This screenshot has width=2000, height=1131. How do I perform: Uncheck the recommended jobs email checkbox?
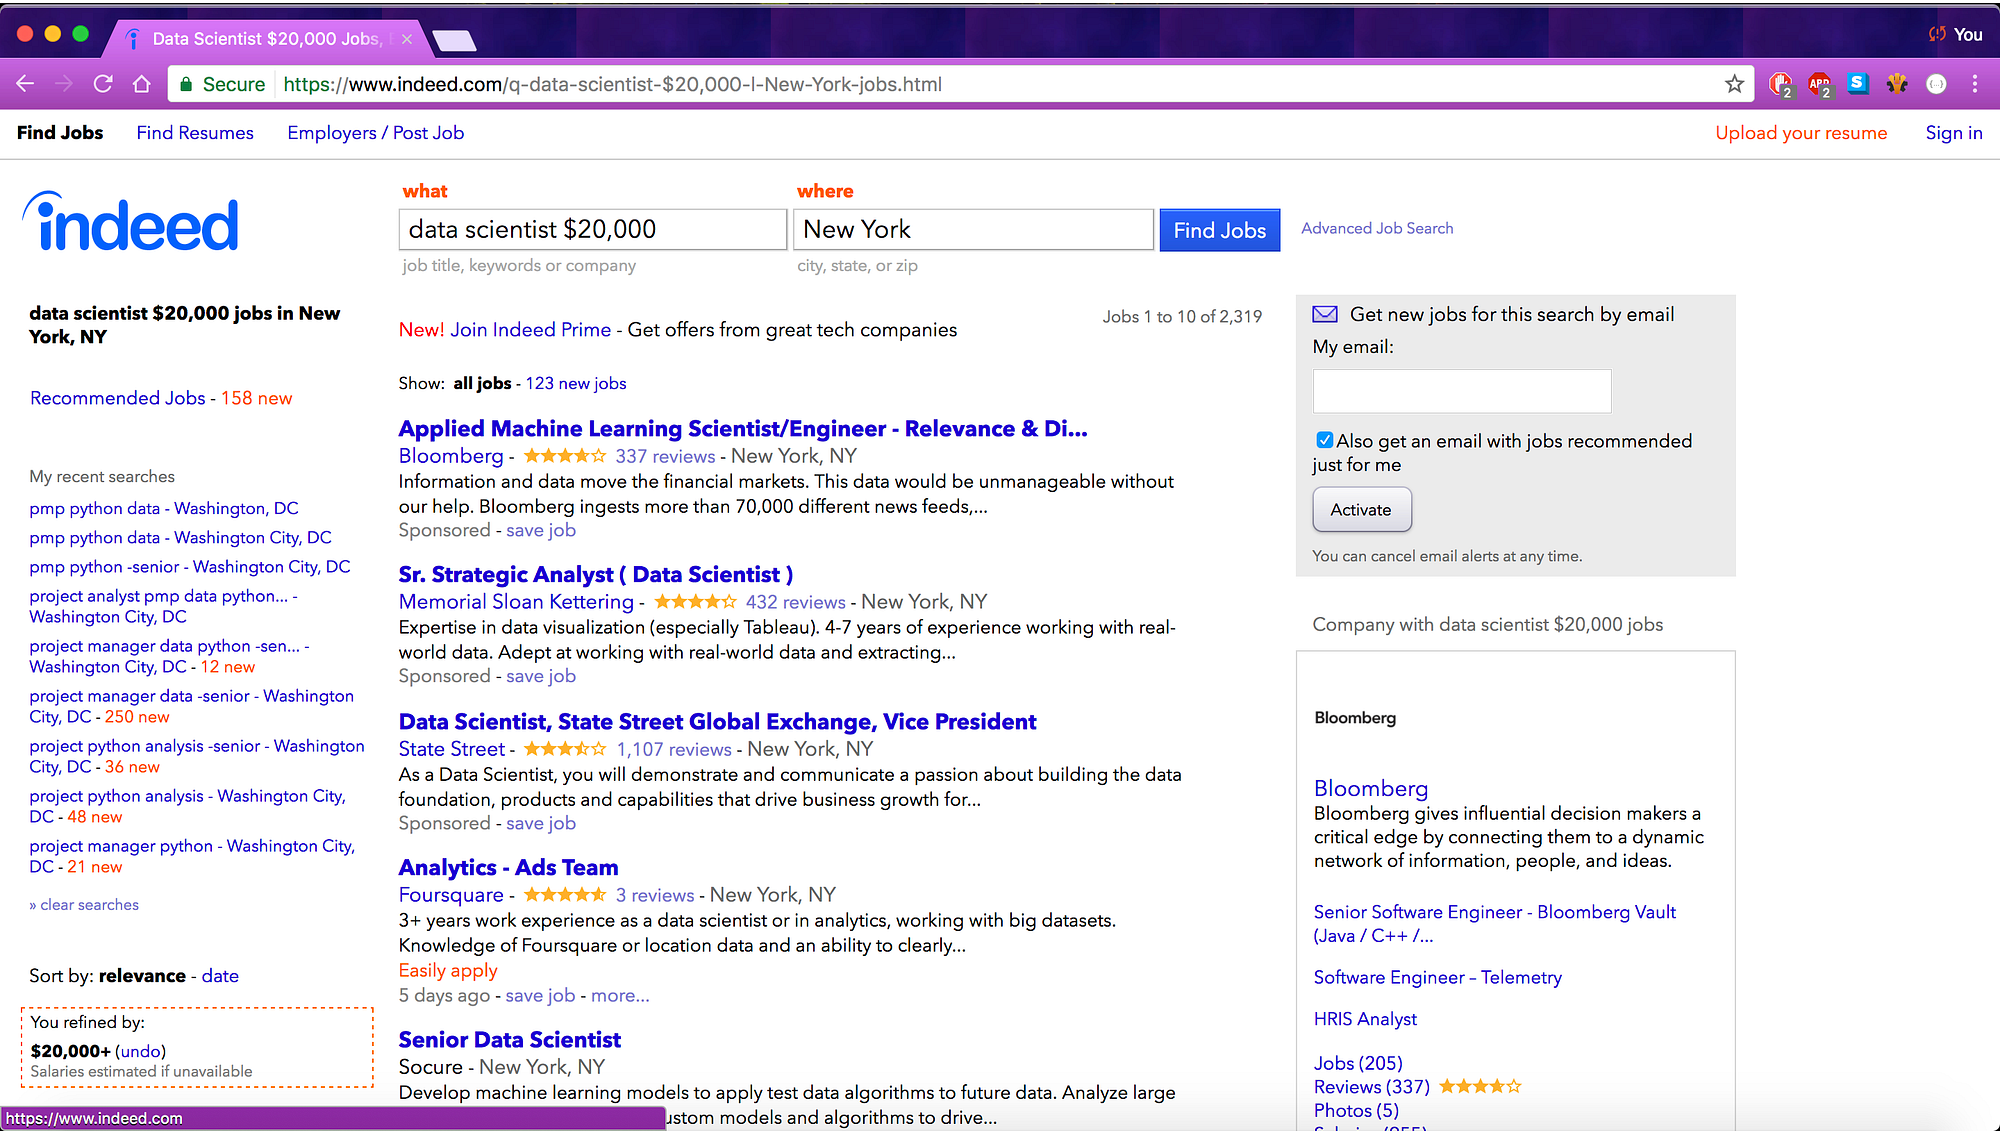[1323, 439]
